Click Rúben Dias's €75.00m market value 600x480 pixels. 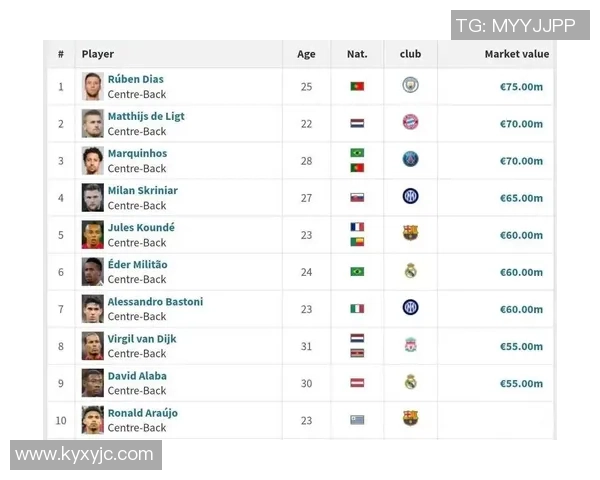pyautogui.click(x=521, y=87)
